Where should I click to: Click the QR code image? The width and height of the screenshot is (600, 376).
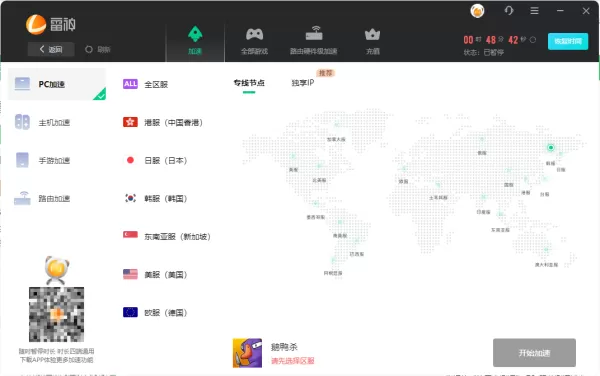point(57,314)
